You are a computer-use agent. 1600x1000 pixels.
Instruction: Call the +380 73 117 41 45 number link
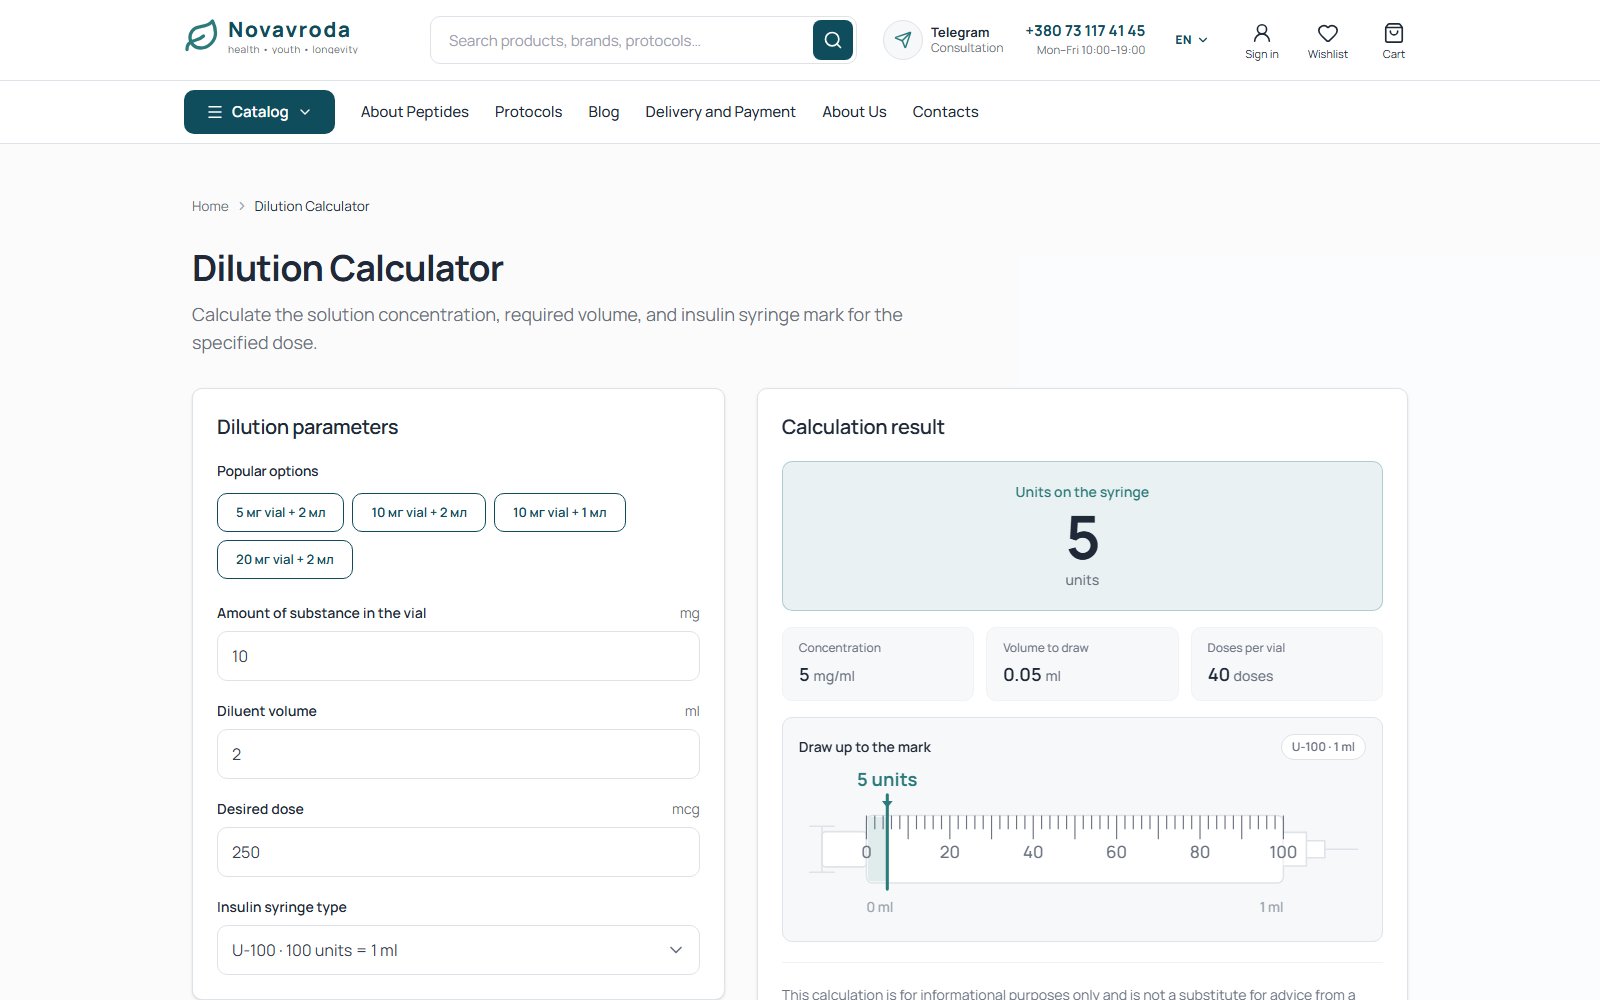[x=1085, y=31]
